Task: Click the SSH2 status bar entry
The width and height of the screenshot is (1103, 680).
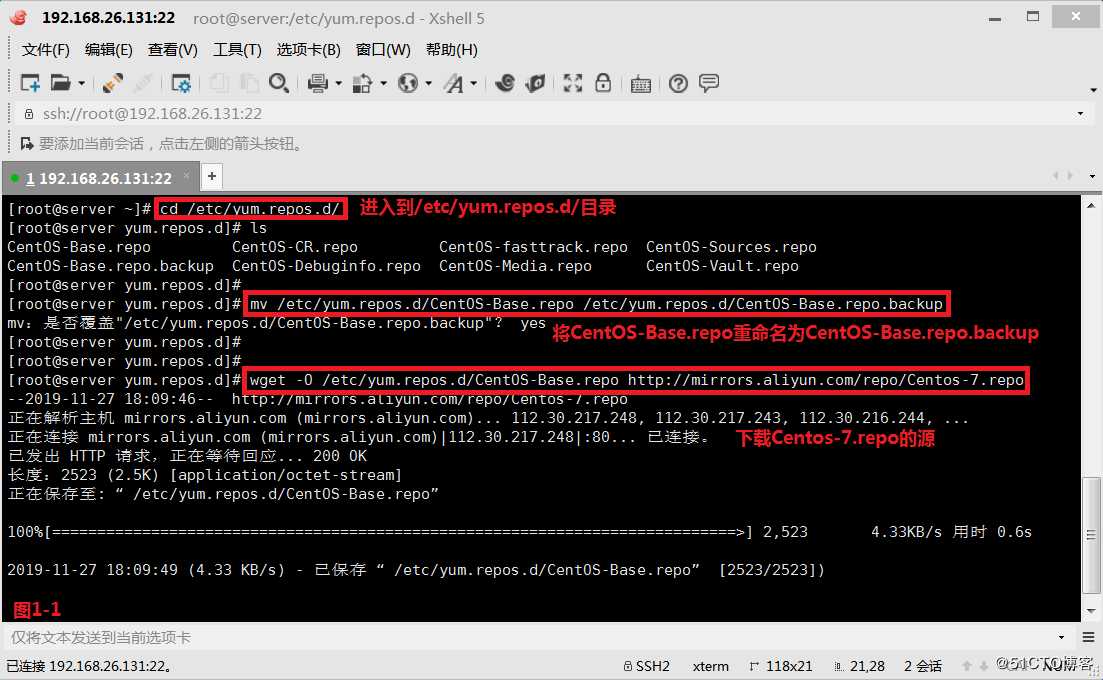Action: [646, 666]
